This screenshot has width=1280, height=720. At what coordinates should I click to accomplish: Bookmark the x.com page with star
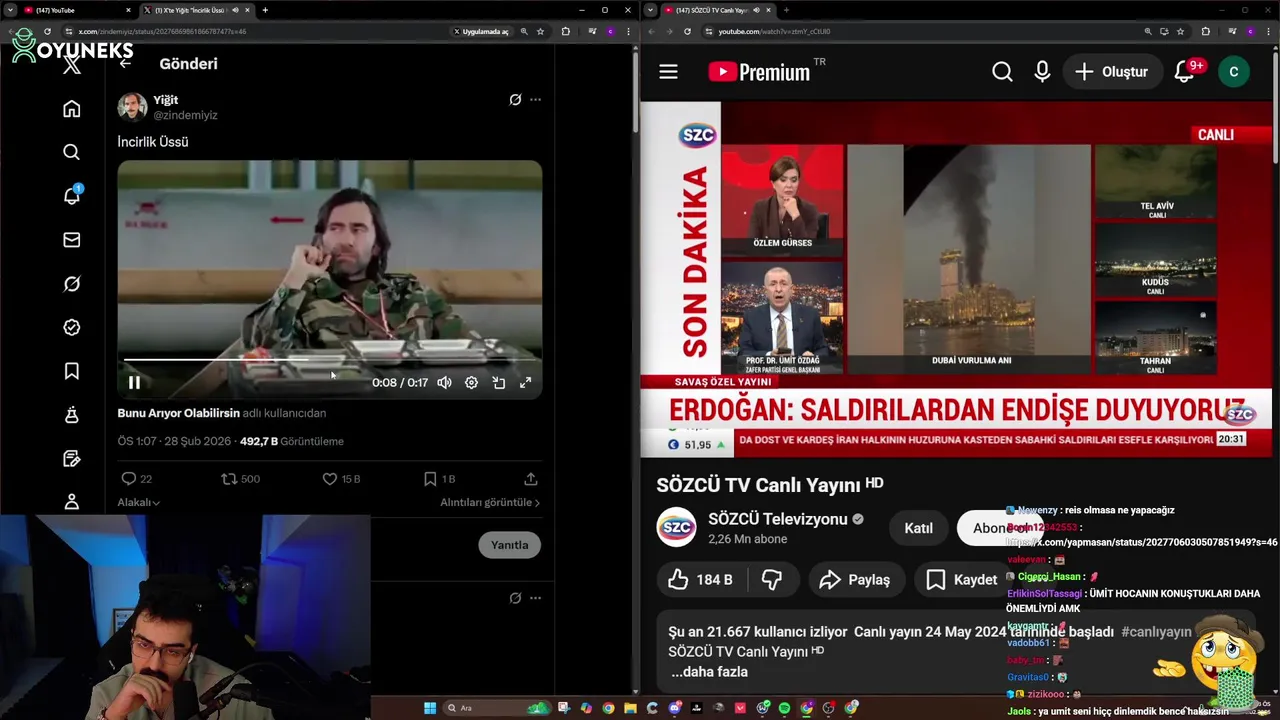click(x=540, y=31)
